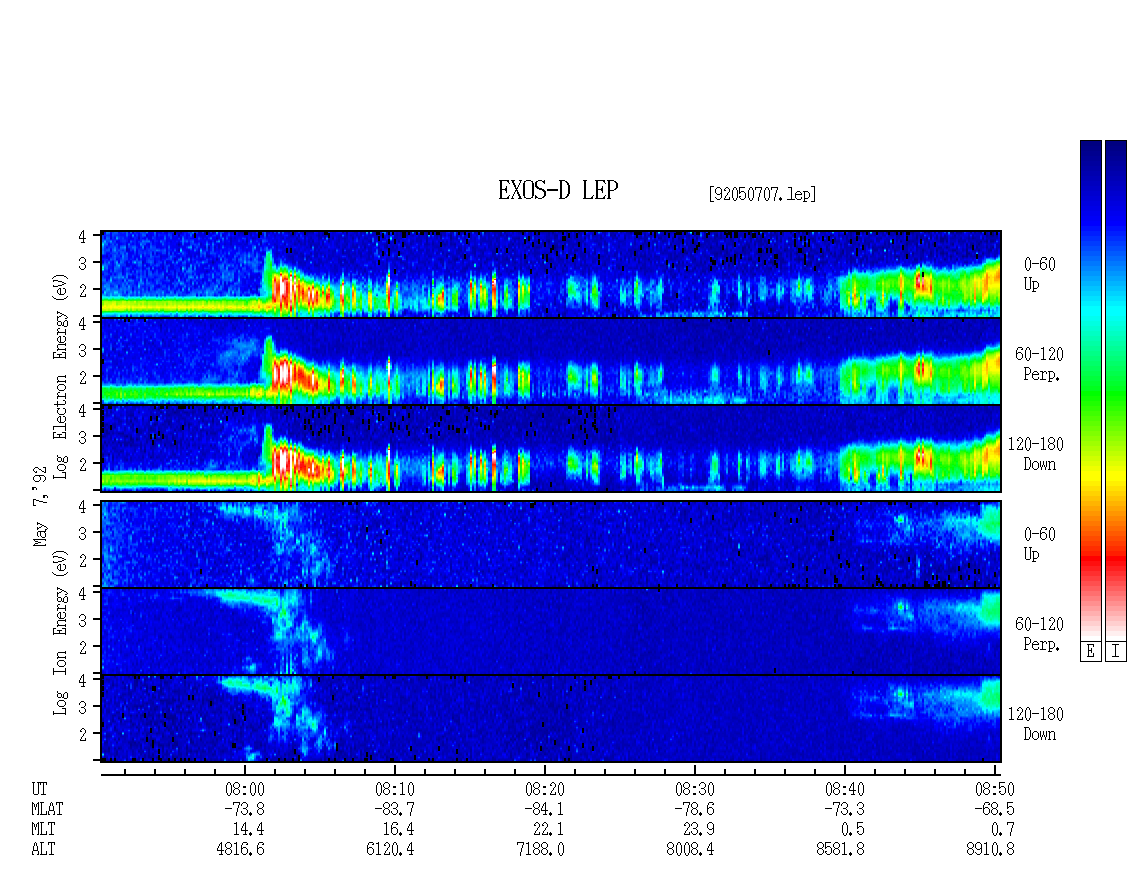Select the 08:50 time tick label

[994, 789]
